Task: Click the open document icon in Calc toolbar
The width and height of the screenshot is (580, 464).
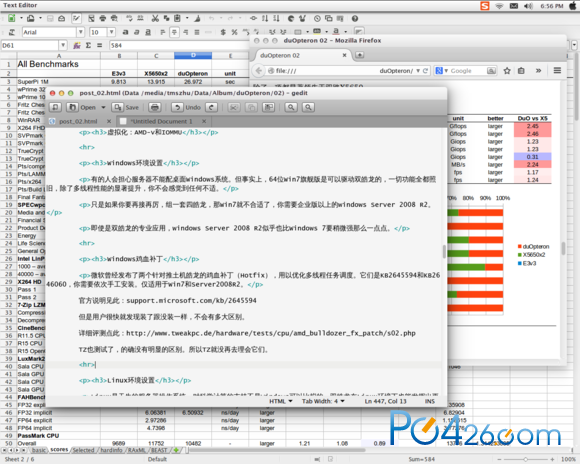Action: pos(31,18)
